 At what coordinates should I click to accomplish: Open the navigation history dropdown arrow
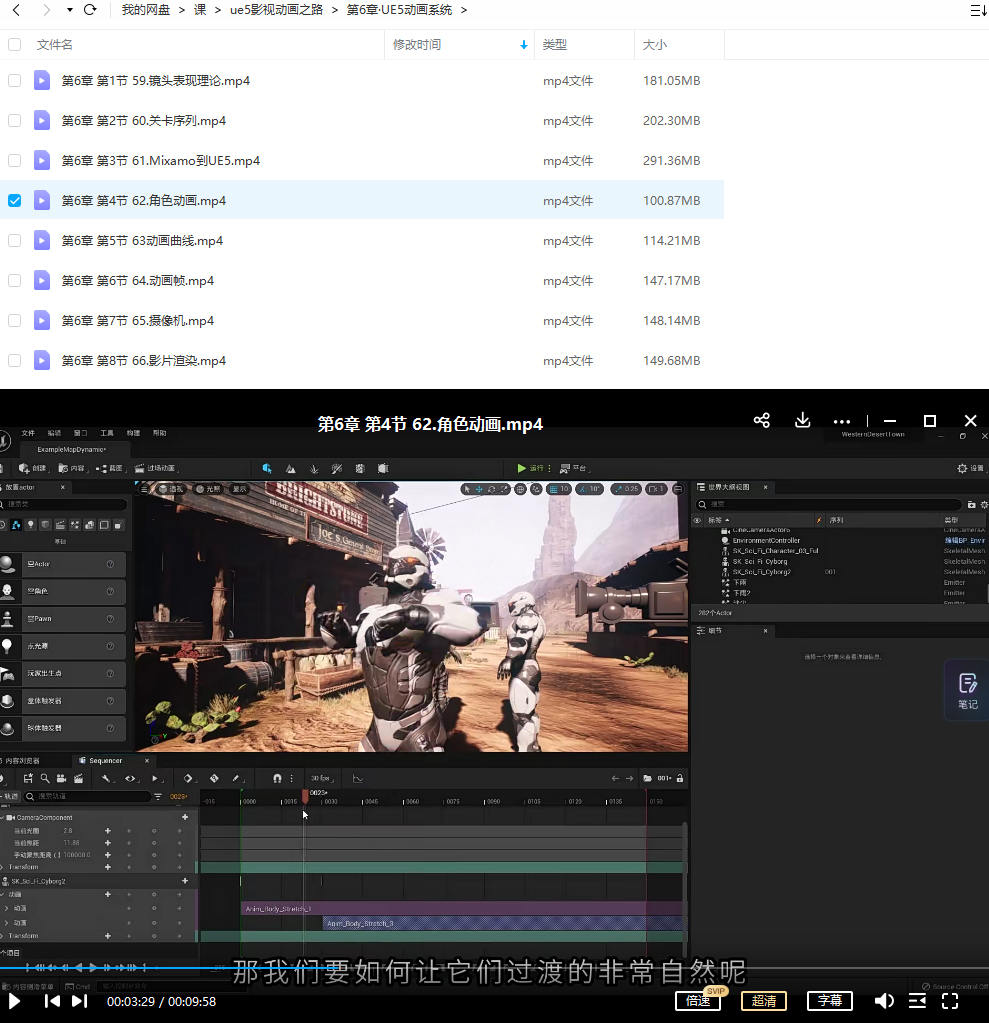(x=69, y=10)
